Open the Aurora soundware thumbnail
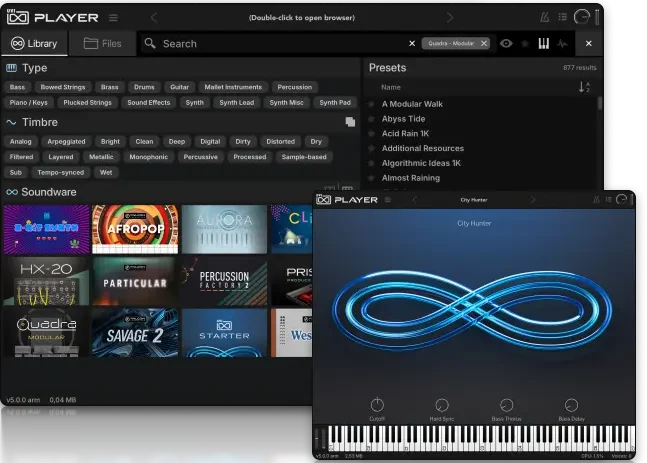This screenshot has width=647, height=463. coord(224,229)
